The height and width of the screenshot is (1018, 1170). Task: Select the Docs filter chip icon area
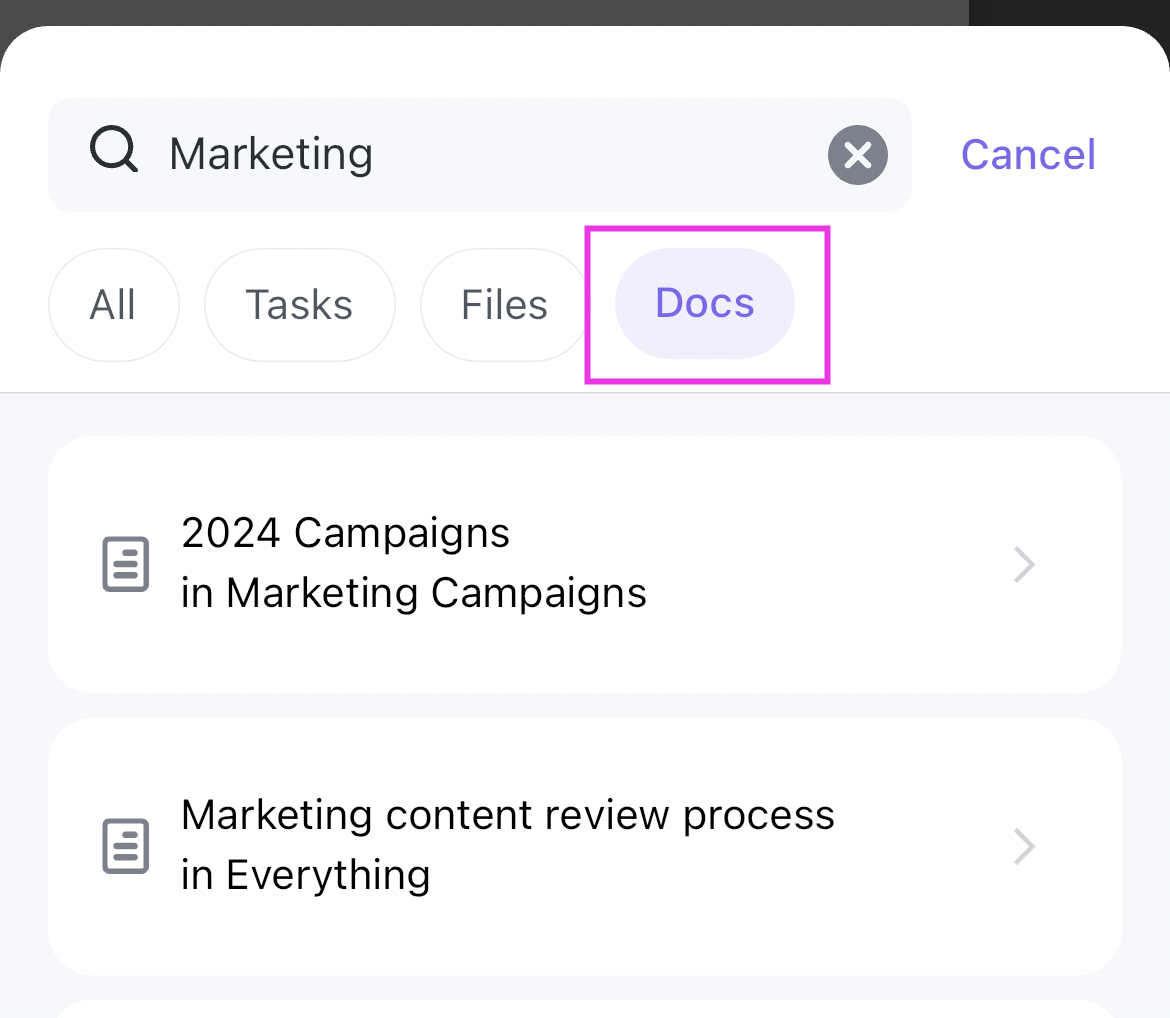pyautogui.click(x=704, y=304)
